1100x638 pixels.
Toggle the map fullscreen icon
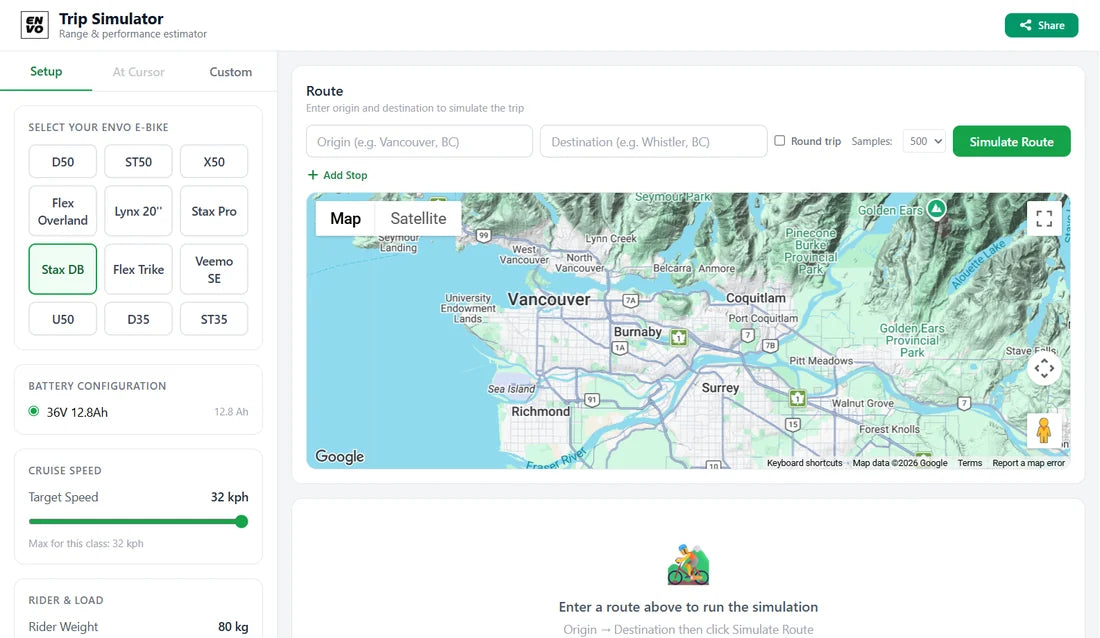pyautogui.click(x=1044, y=219)
